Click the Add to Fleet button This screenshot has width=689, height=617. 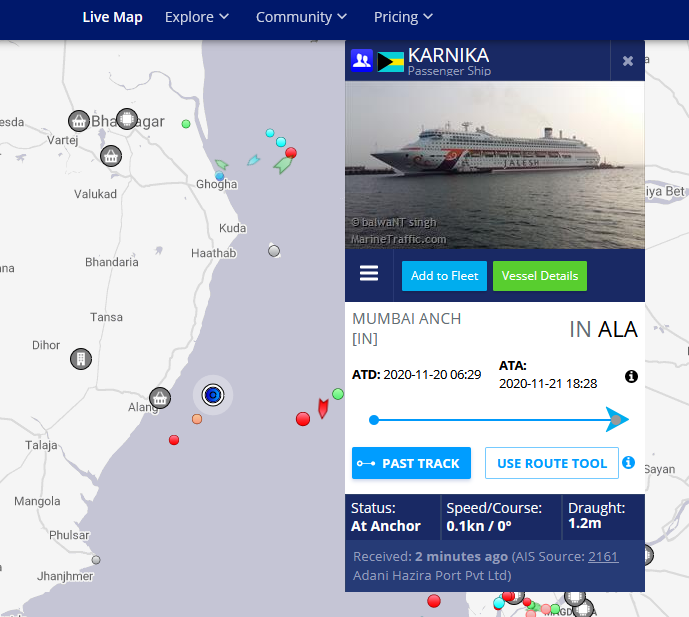444,276
